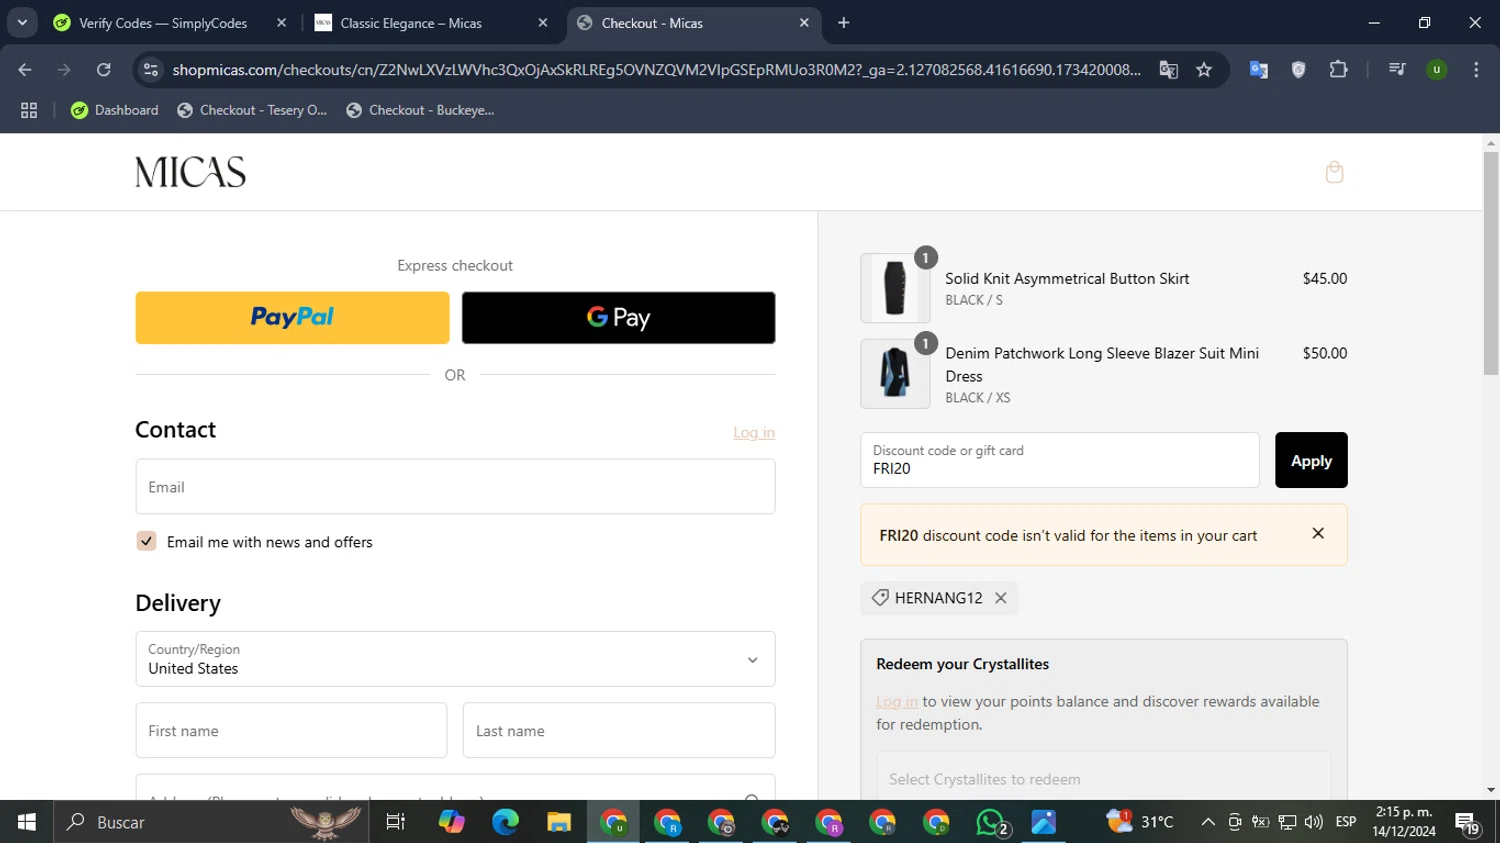Reload the checkout page
The width and height of the screenshot is (1500, 843).
click(x=103, y=69)
